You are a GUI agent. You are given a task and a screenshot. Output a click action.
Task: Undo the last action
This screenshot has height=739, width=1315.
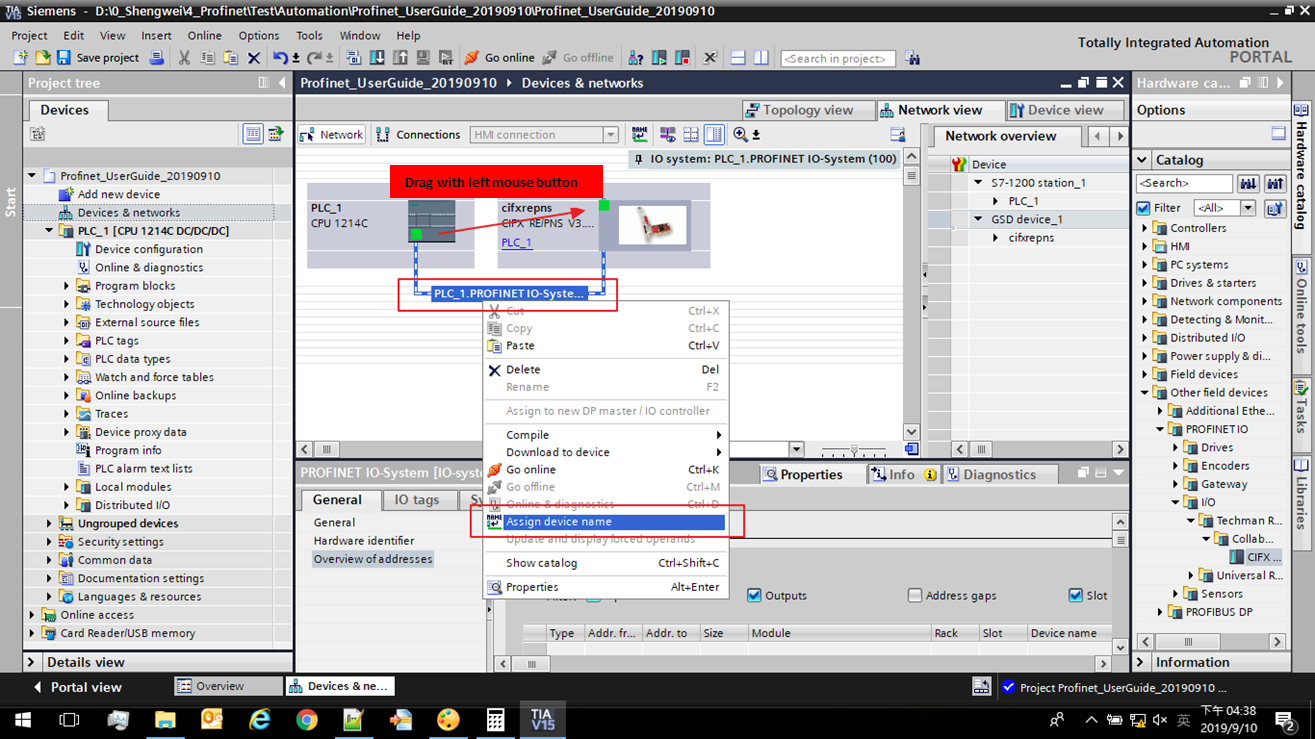(x=280, y=58)
